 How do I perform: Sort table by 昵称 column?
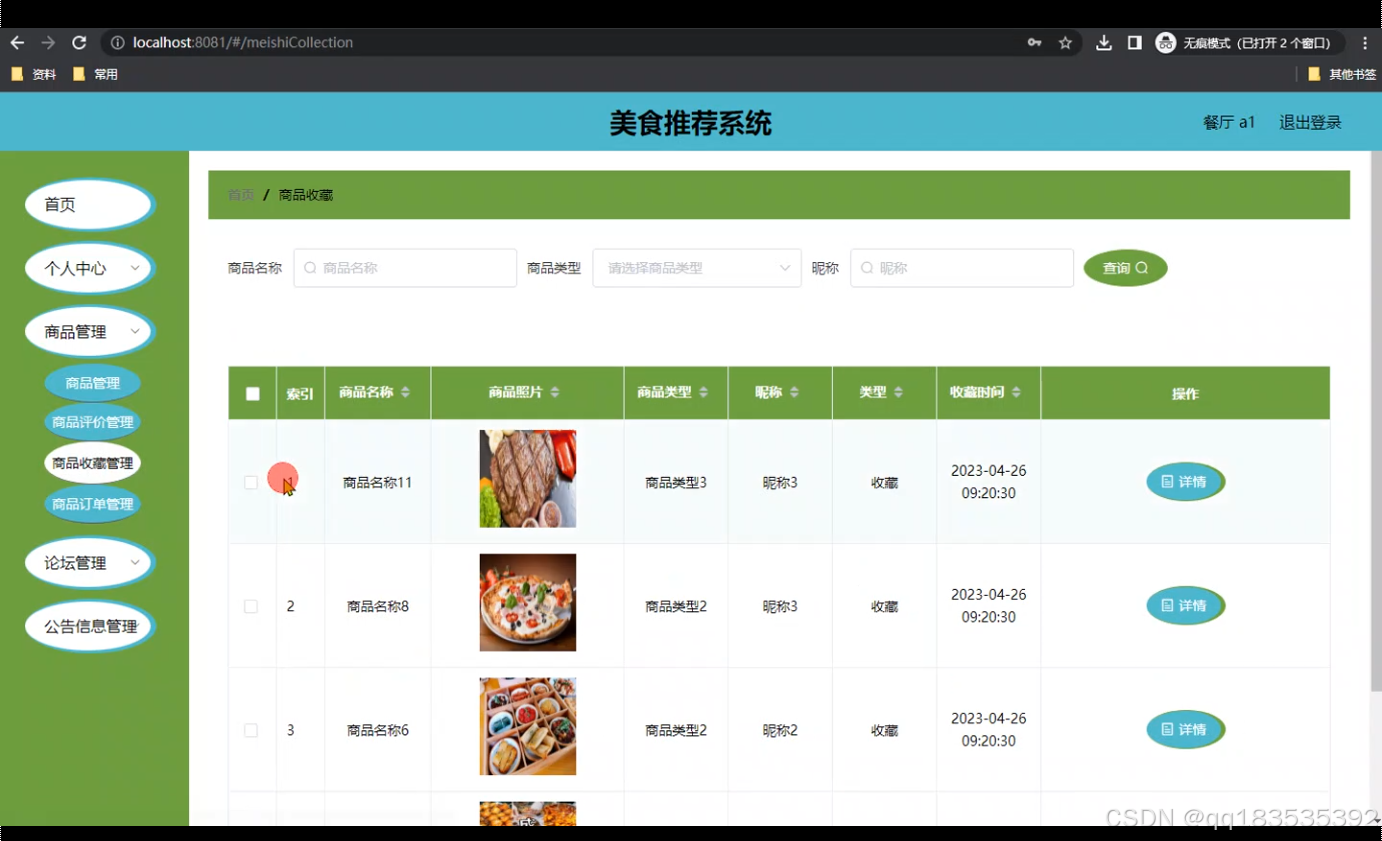pos(794,393)
